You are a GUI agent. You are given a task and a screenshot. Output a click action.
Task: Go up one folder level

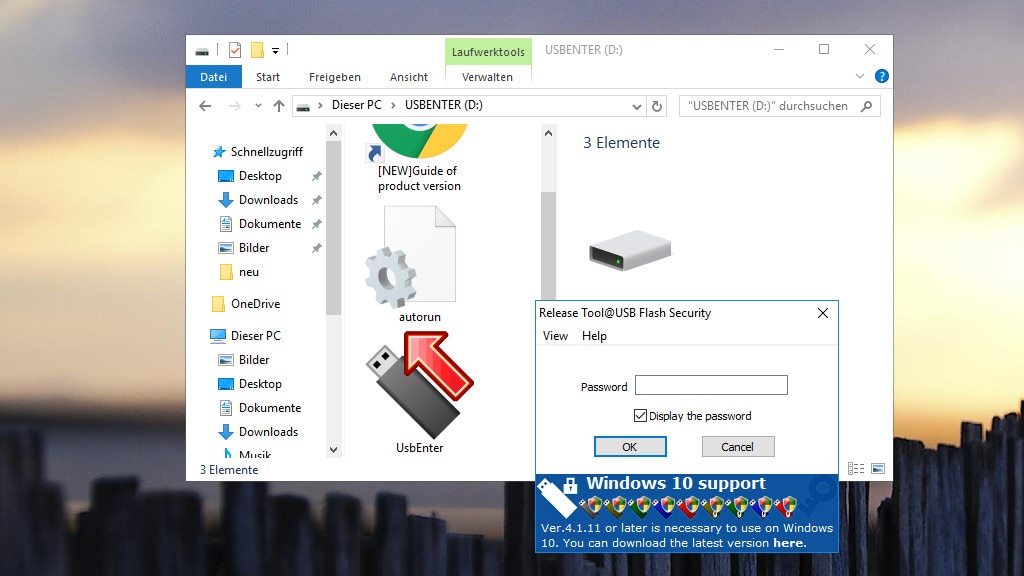pos(279,106)
